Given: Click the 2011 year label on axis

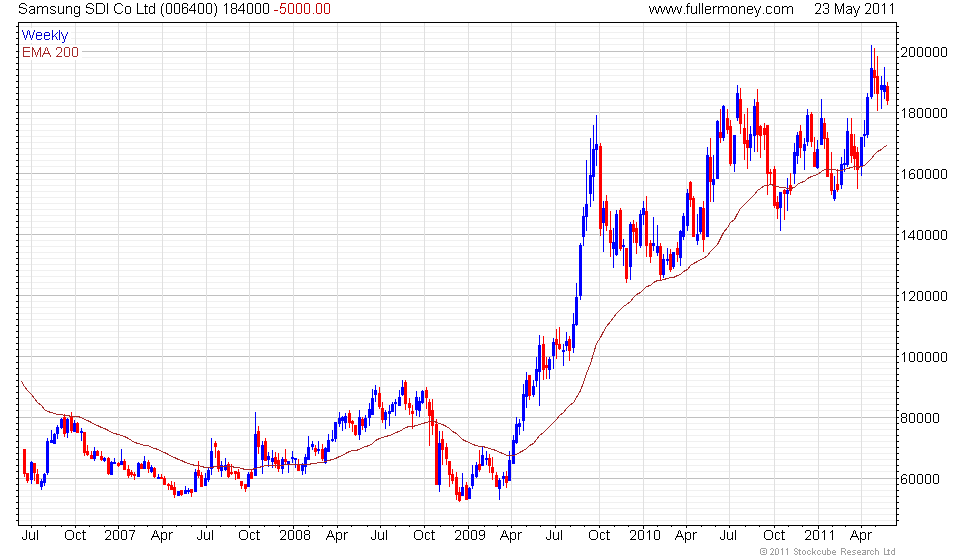Looking at the screenshot, I should [x=819, y=536].
